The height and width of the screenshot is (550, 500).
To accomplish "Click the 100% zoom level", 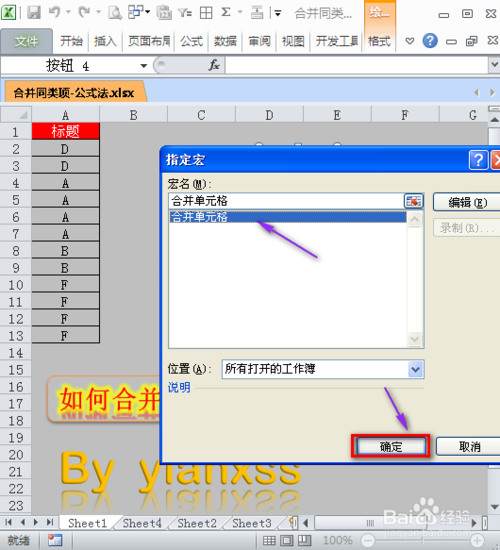I will point(338,540).
